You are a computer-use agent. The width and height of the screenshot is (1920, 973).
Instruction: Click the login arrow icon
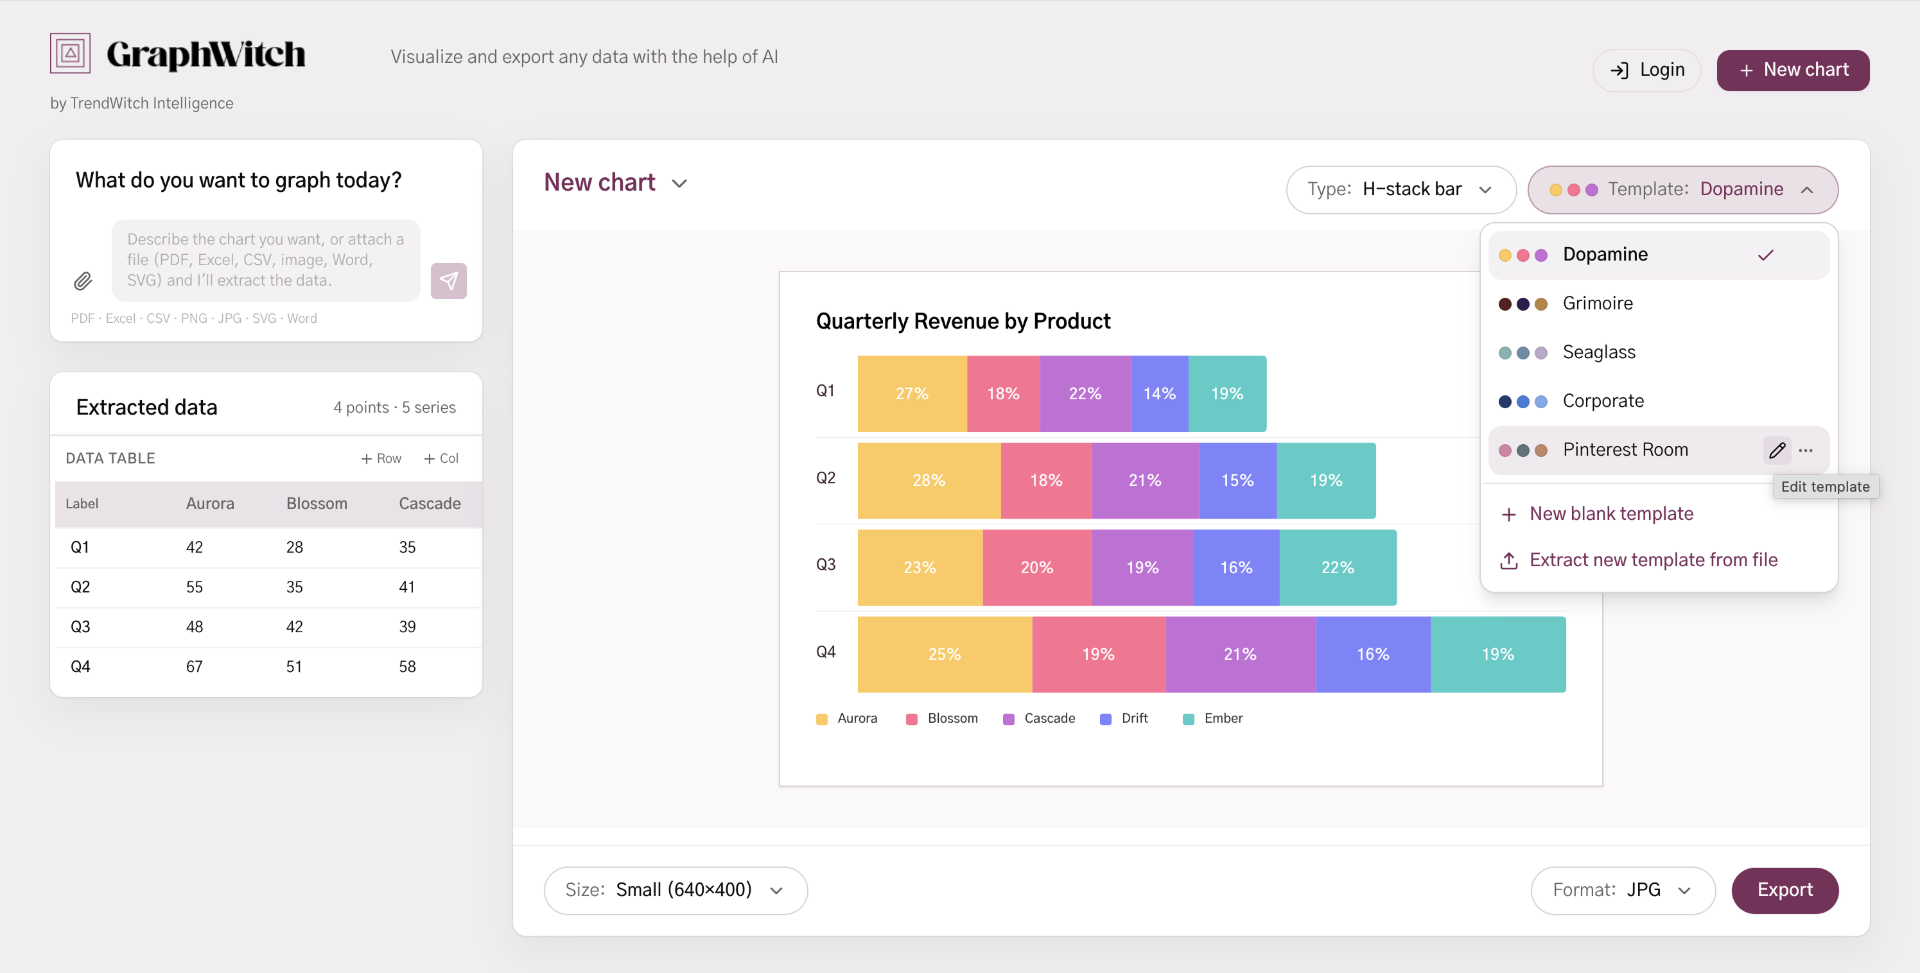pos(1619,70)
